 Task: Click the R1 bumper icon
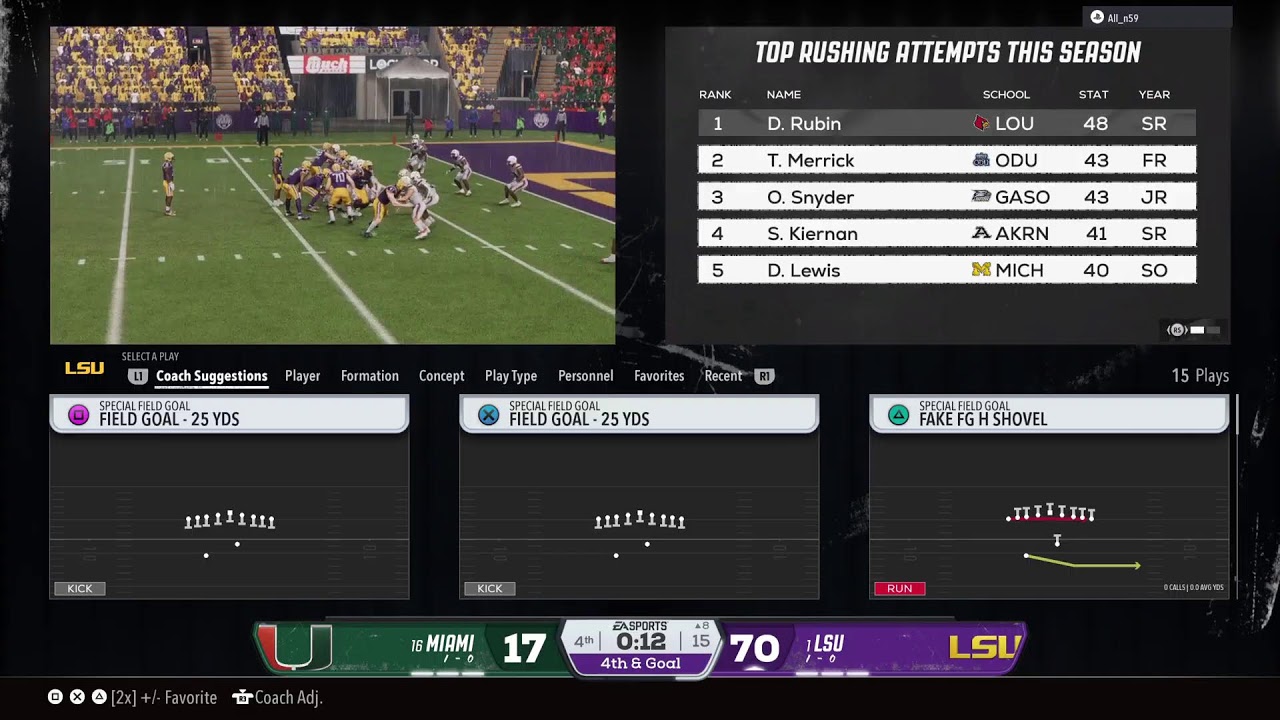765,376
